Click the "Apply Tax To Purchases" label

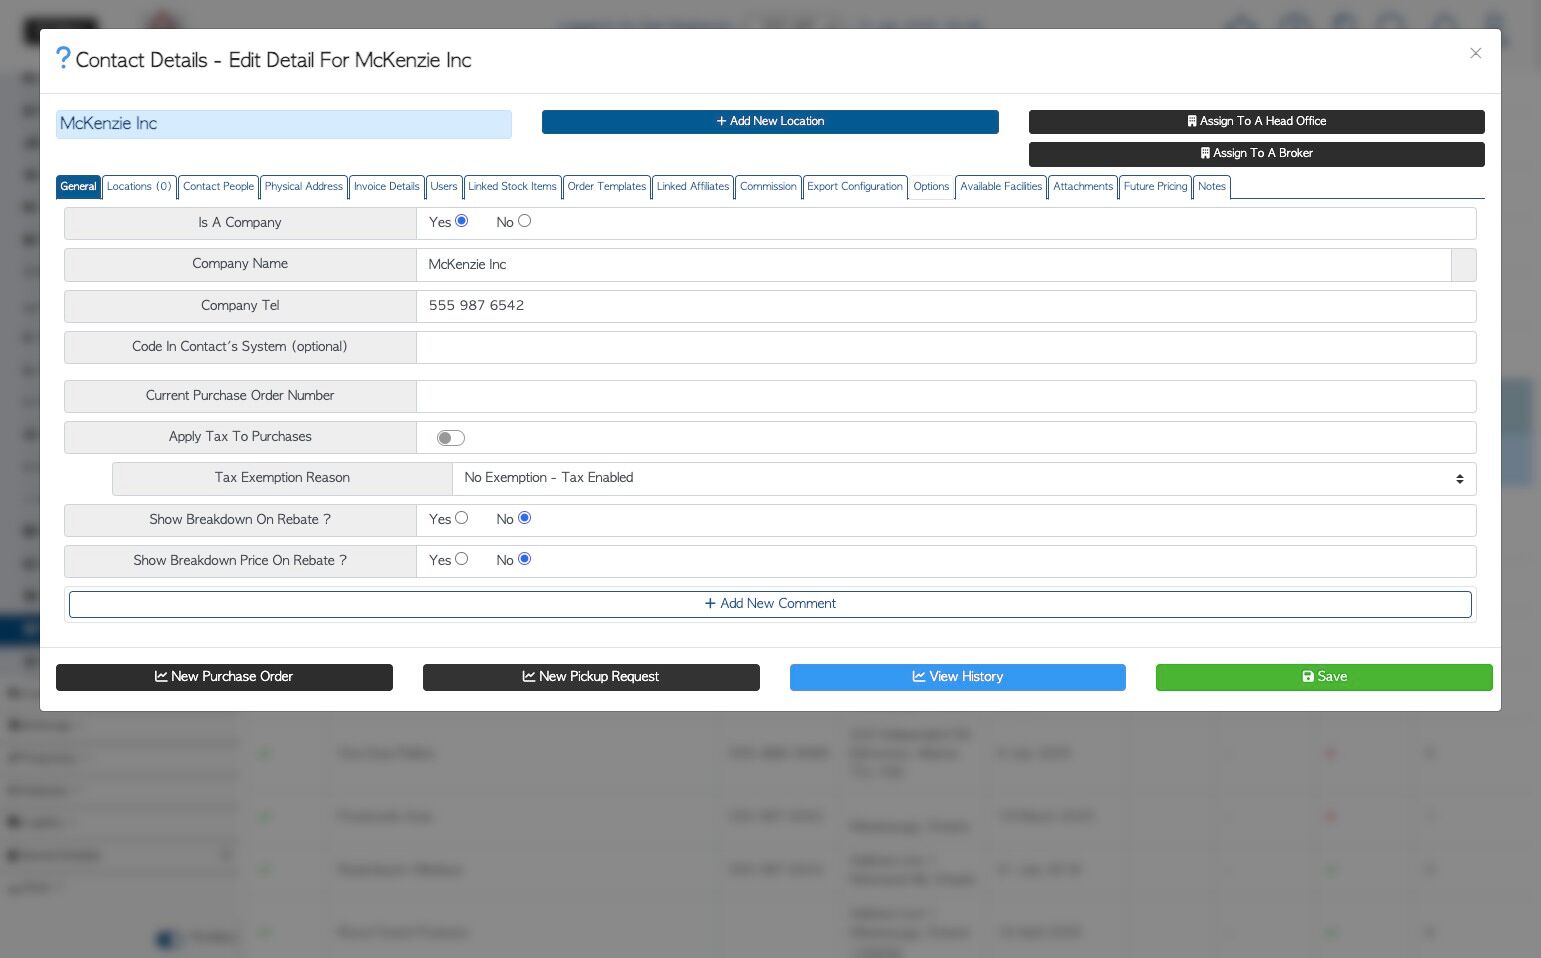pyautogui.click(x=240, y=437)
